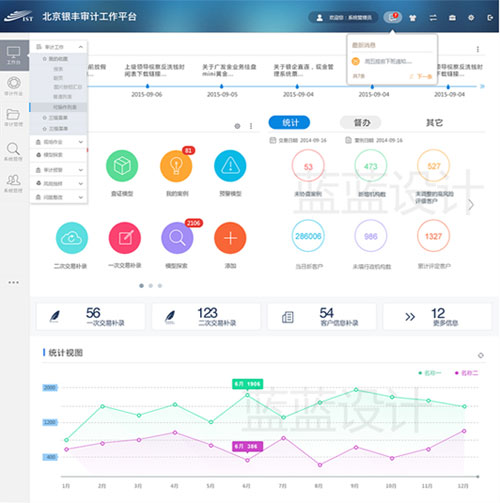Click the 2015-09-06 timeline marker
500x503 pixels.
point(147,86)
